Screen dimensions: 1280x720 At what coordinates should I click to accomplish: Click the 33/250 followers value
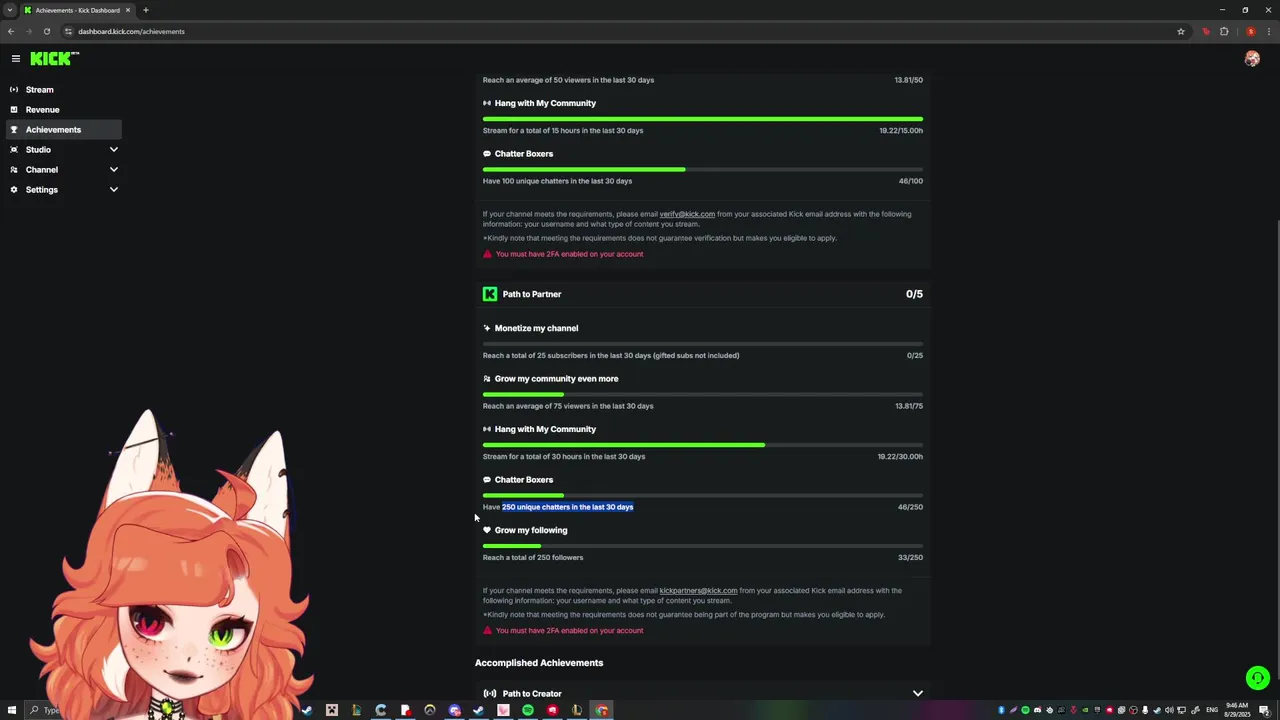pyautogui.click(x=910, y=558)
